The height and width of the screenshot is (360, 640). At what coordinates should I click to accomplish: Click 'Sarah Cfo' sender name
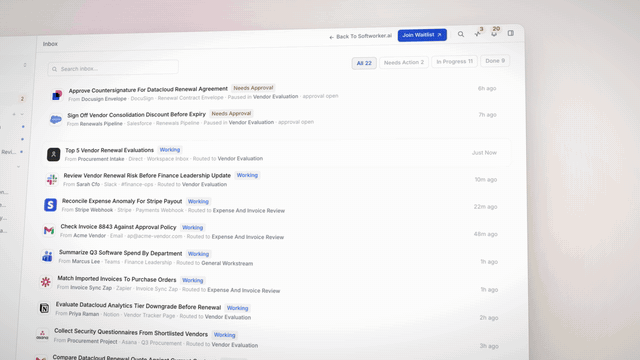(x=88, y=184)
